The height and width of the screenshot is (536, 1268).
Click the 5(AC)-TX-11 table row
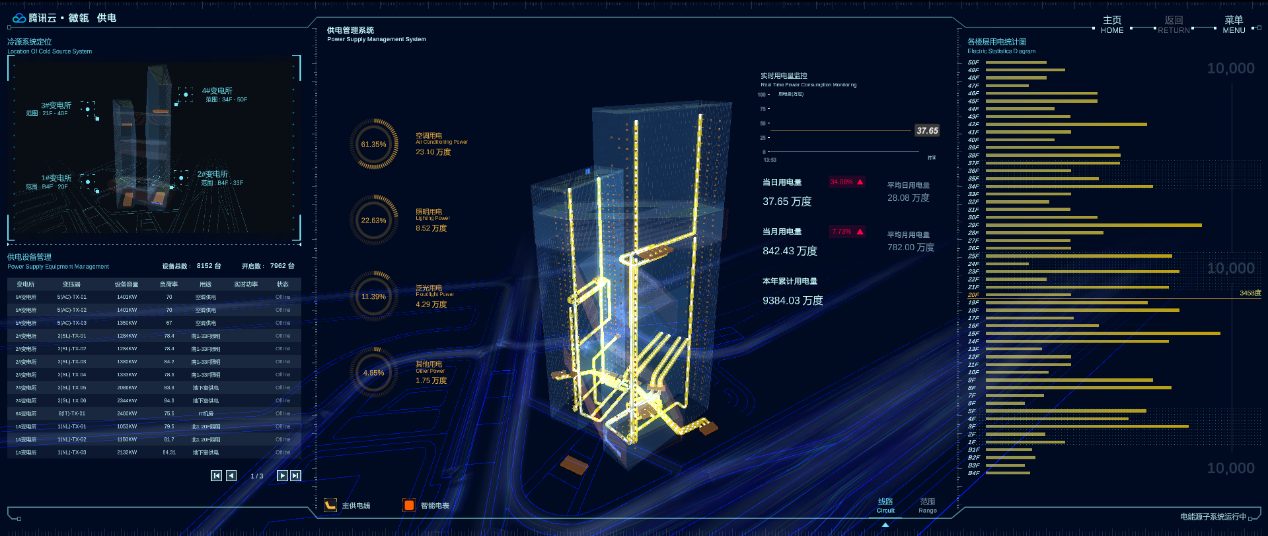[x=153, y=297]
